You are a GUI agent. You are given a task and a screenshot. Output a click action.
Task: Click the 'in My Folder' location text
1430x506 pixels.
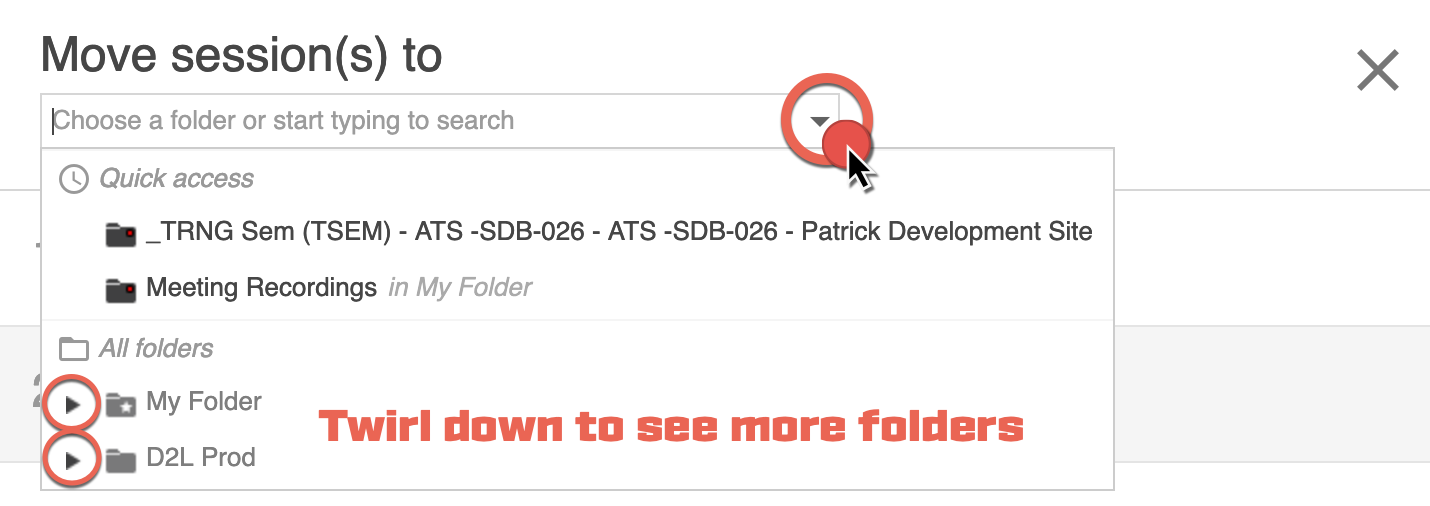click(460, 288)
